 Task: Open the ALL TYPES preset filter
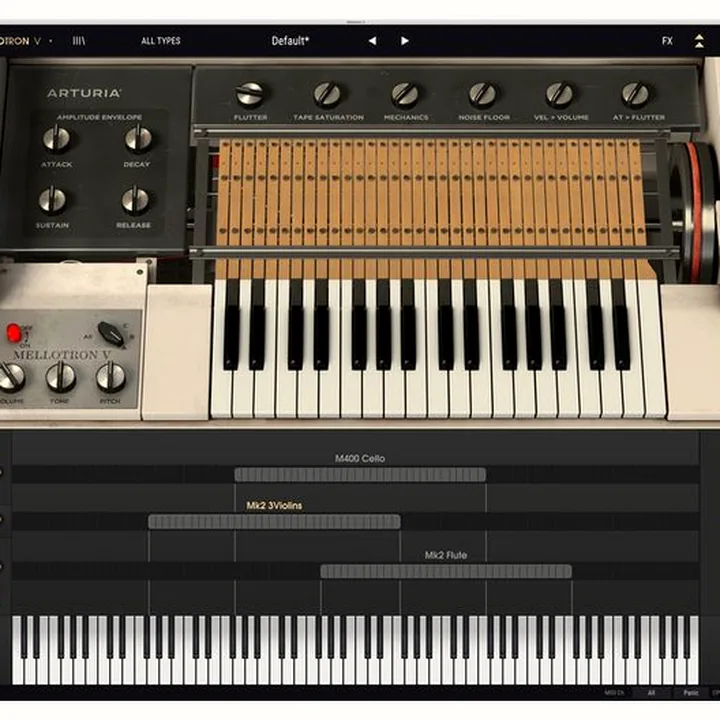(161, 41)
